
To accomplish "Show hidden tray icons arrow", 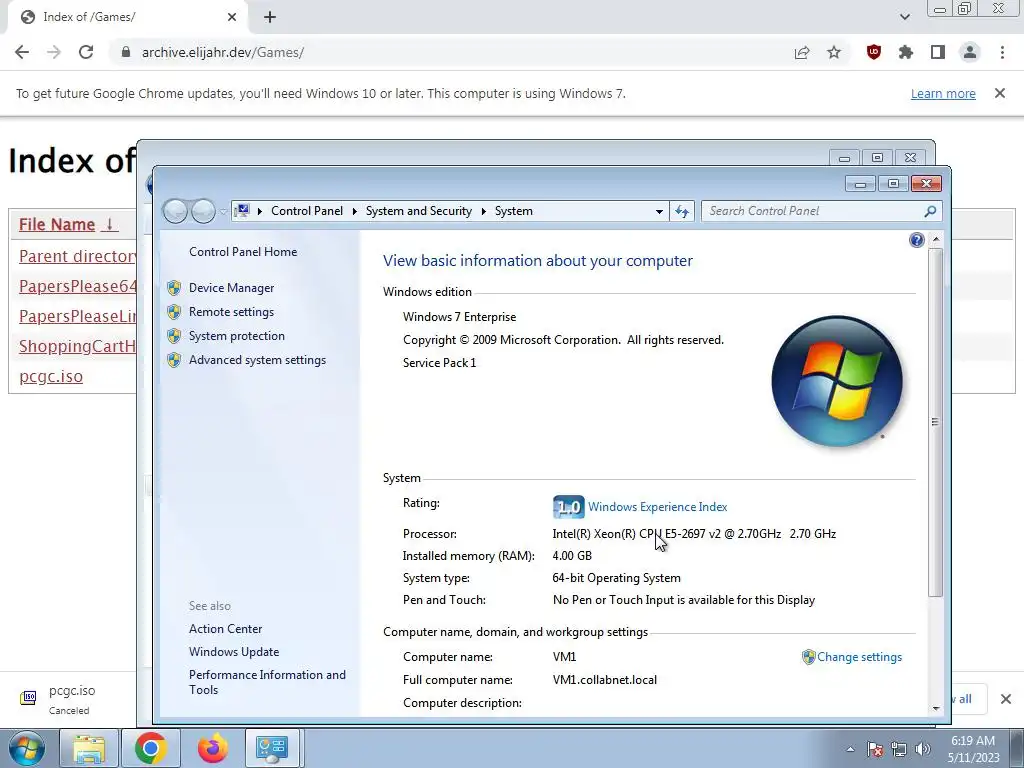I will point(850,749).
